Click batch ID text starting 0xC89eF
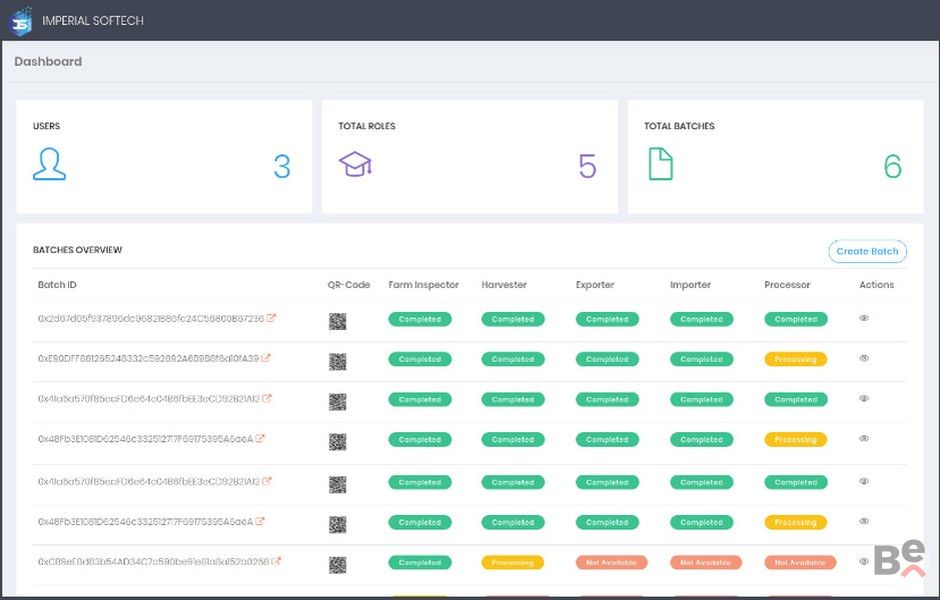Viewport: 940px width, 600px height. click(153, 562)
